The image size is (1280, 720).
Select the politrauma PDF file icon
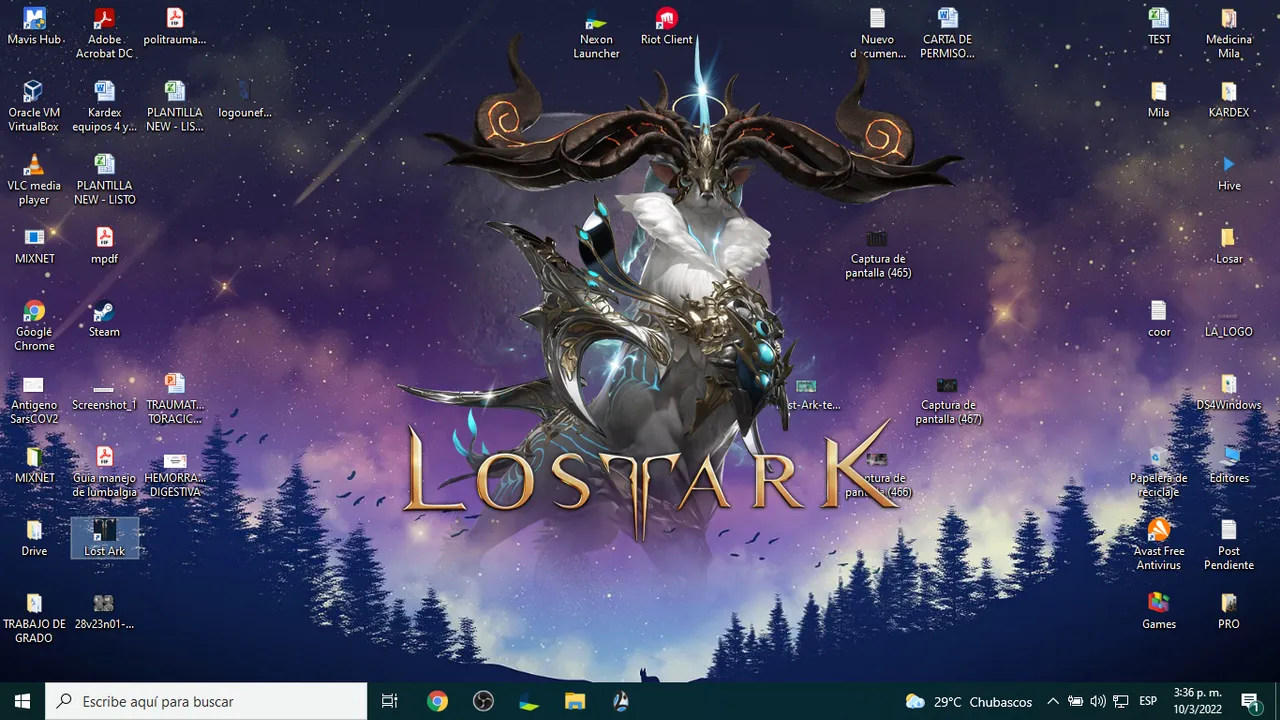tap(174, 27)
